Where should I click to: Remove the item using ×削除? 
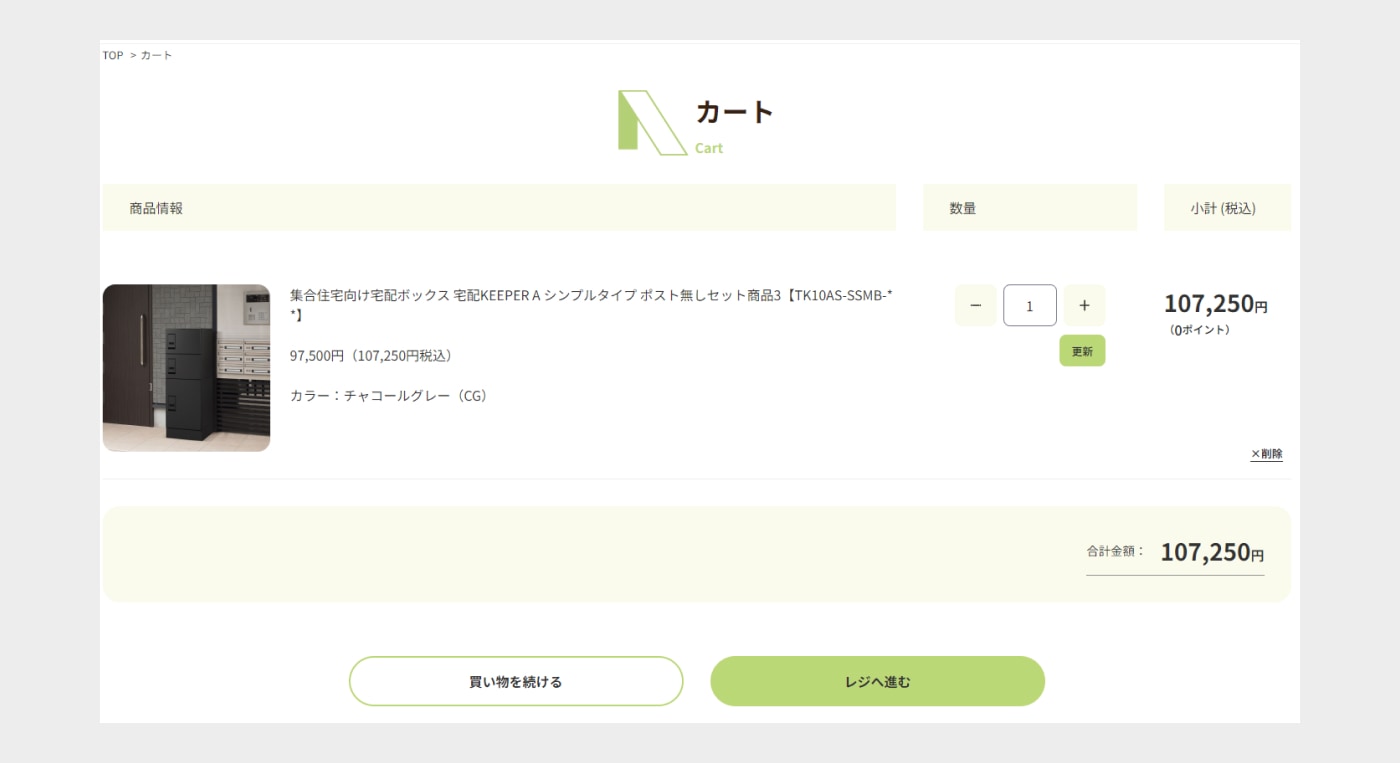point(1266,454)
